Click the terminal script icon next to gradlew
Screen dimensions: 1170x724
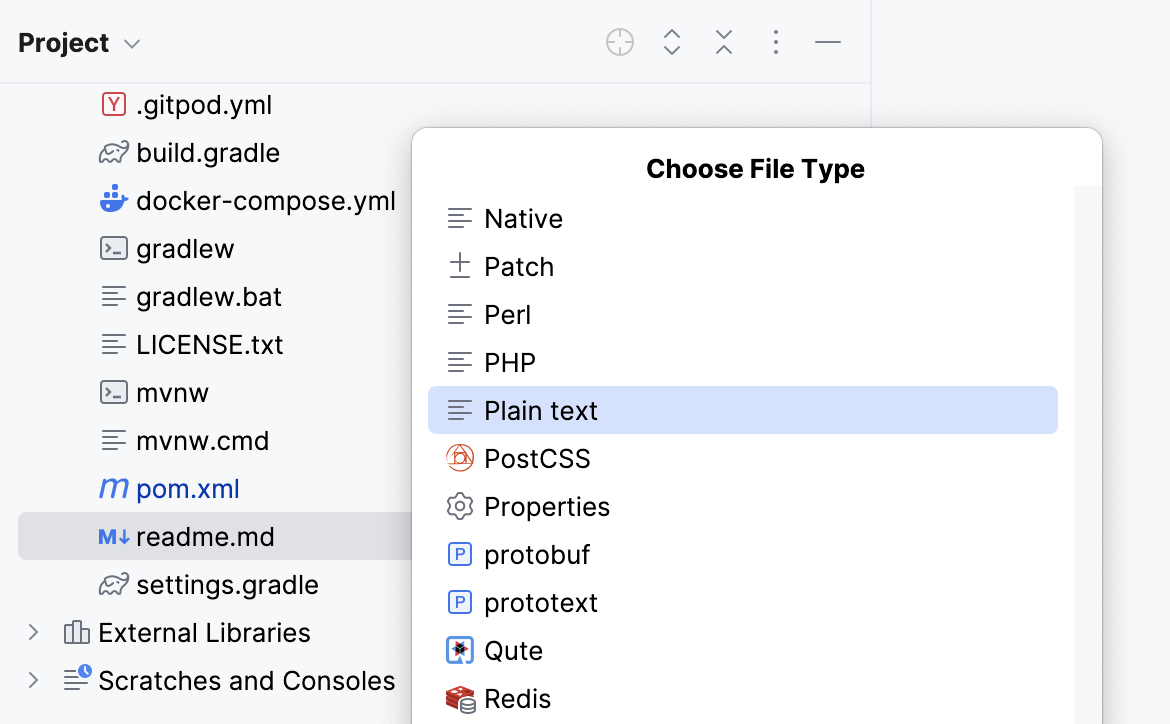(113, 248)
